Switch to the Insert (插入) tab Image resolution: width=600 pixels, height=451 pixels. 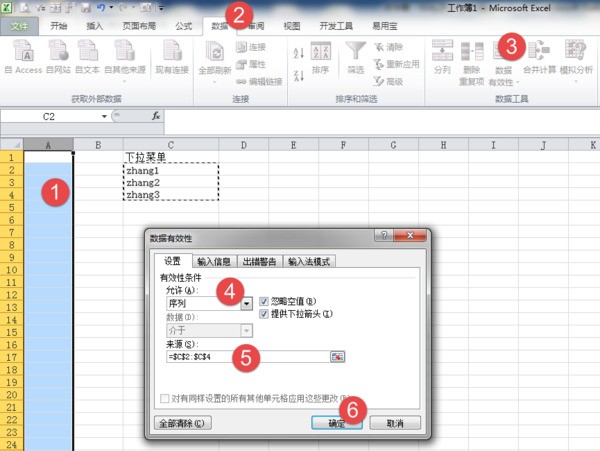pos(95,26)
